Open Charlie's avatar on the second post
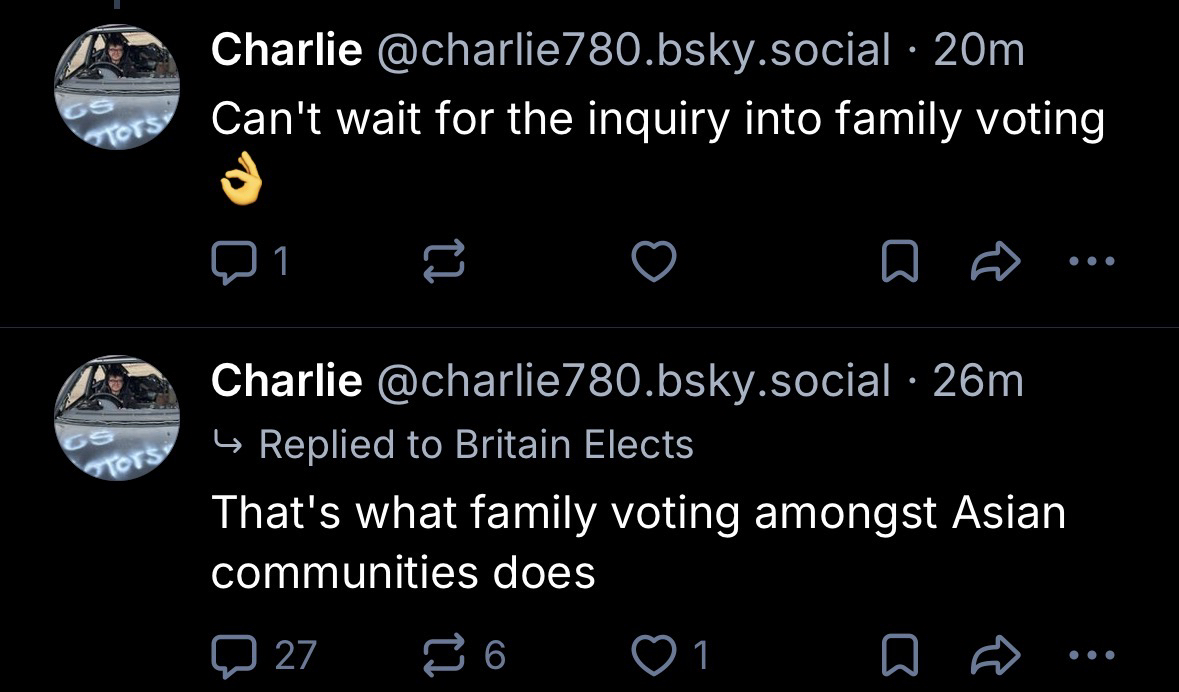The image size is (1179, 692). click(x=117, y=417)
